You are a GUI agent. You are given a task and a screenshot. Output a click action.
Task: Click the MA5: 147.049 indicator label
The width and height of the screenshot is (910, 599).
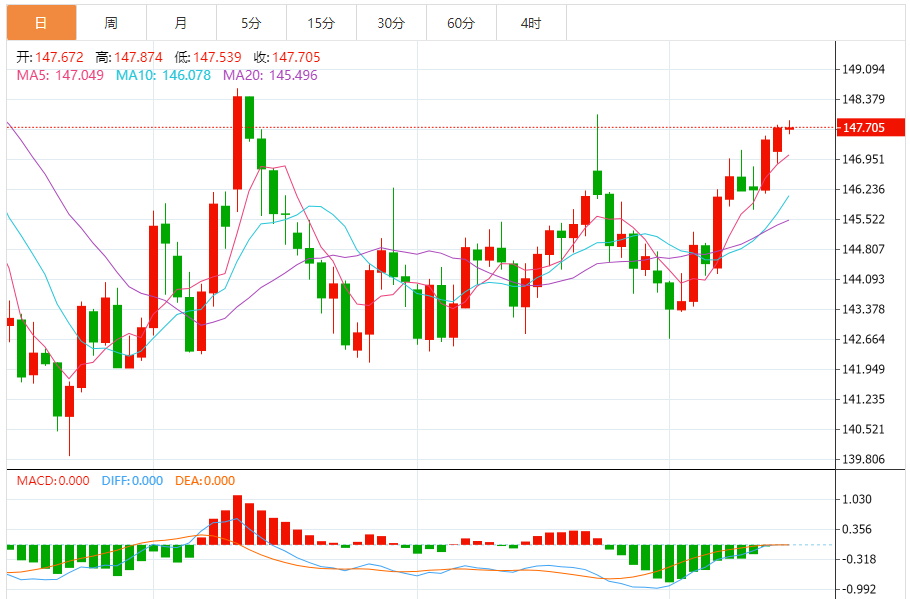pos(60,75)
